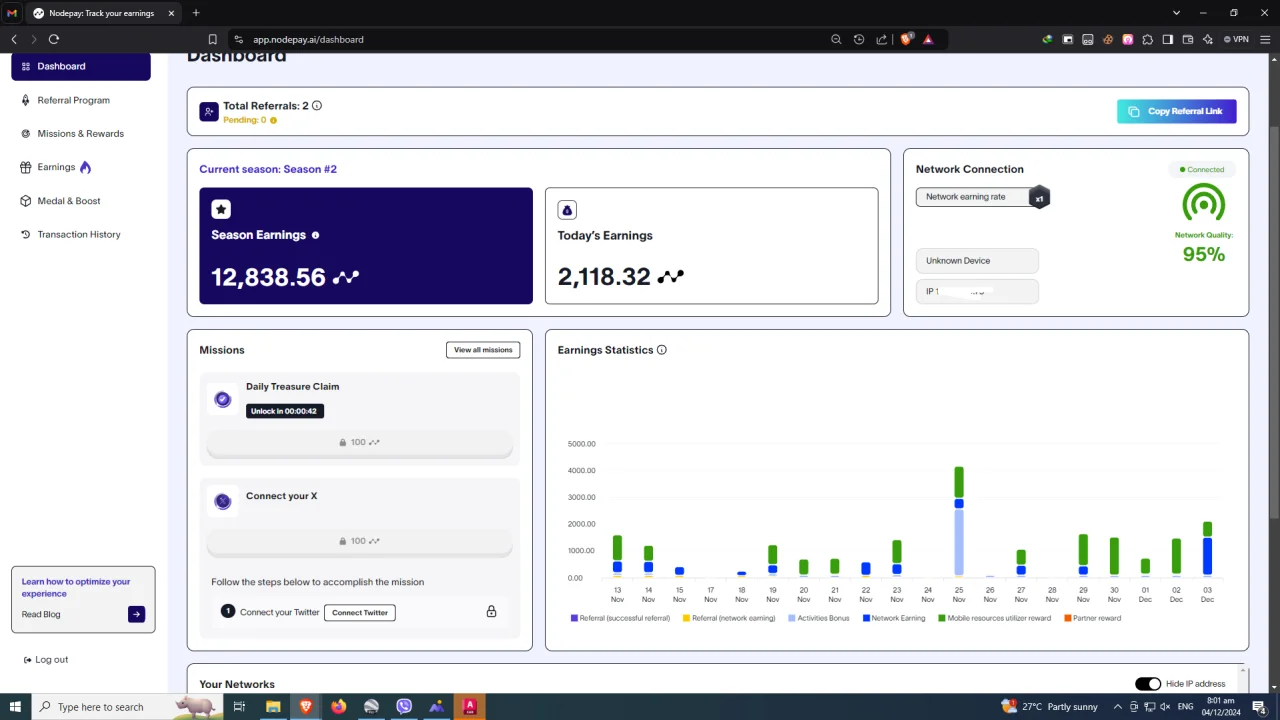
Task: Toggle Referral (network earning) legend series
Action: click(729, 618)
